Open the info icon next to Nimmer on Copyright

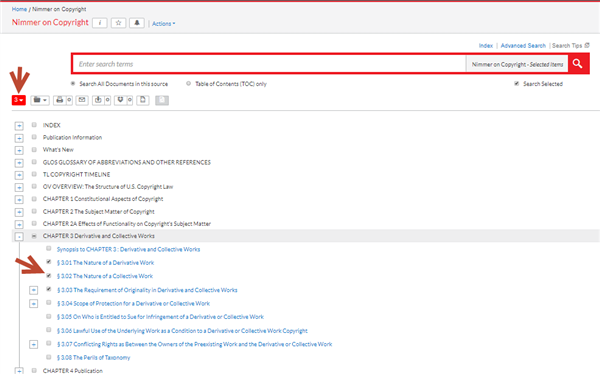(x=99, y=23)
